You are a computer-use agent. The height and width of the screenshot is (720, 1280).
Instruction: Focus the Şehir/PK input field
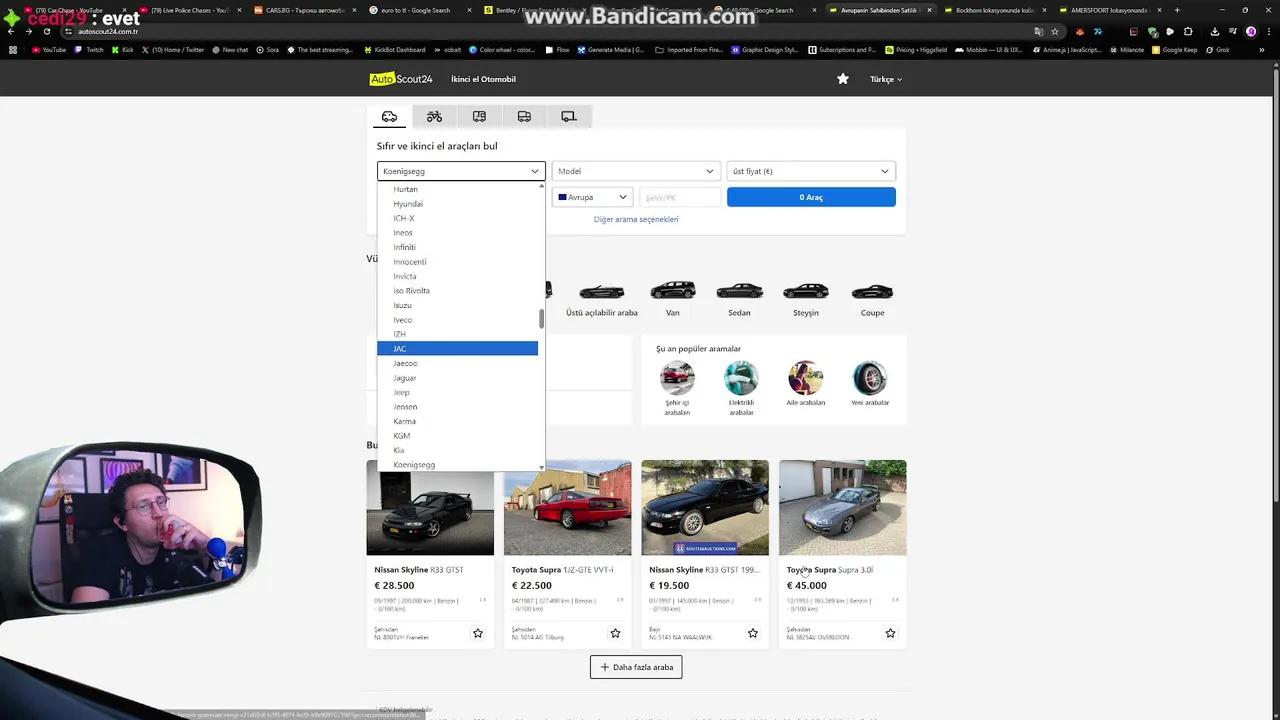click(680, 197)
